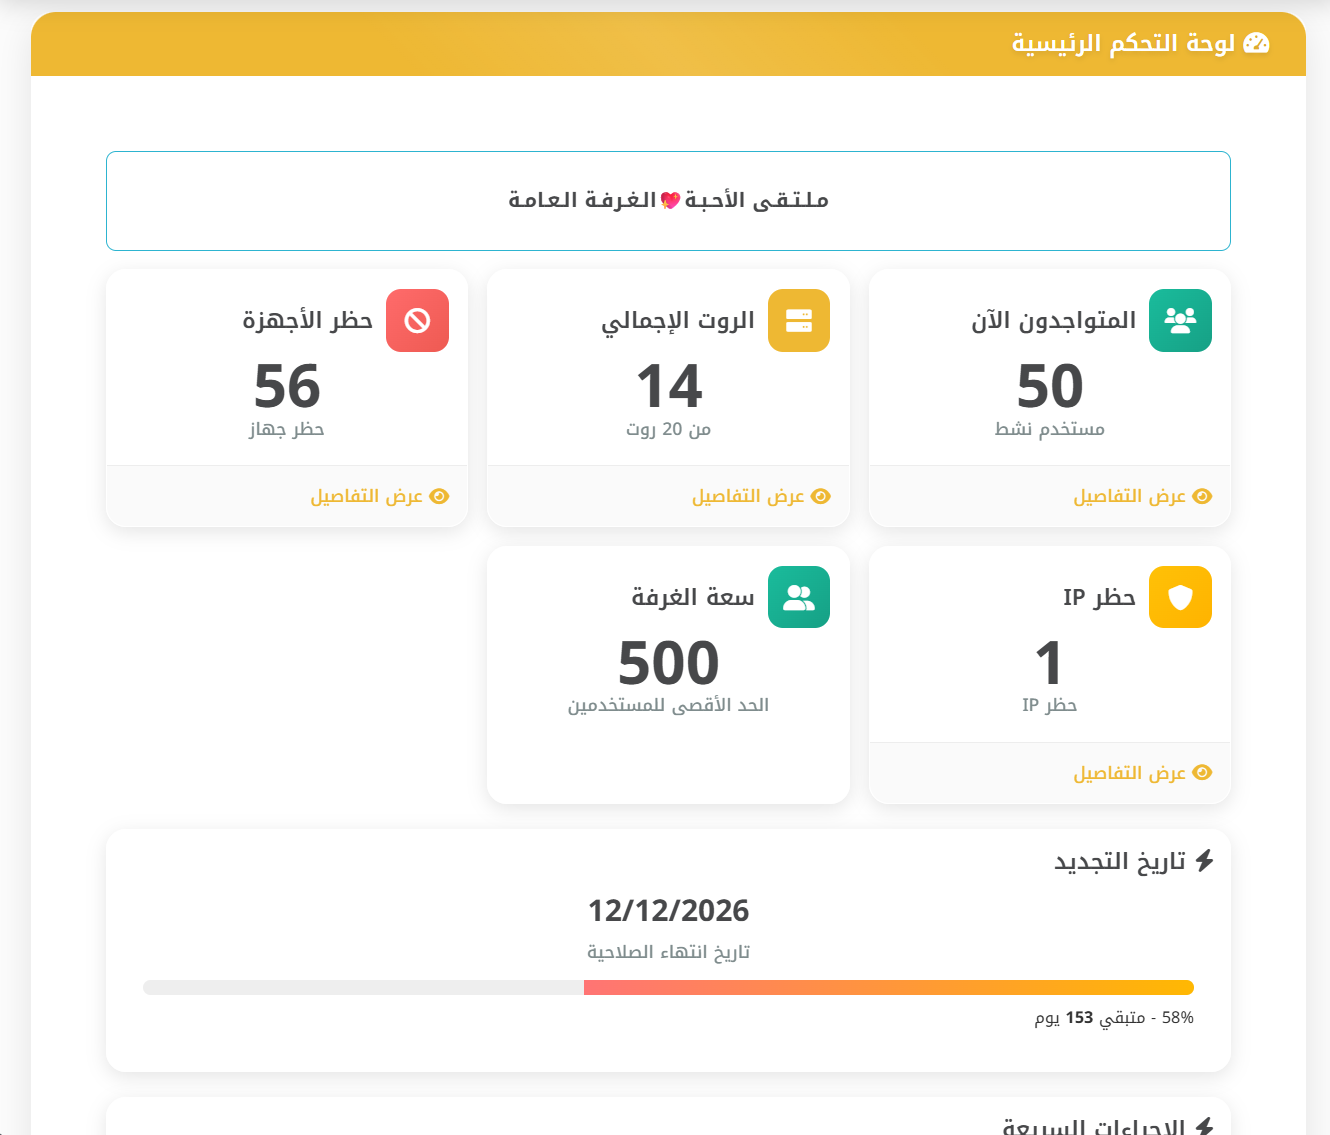
Task: Click the الروت الإجمالي card title
Action: click(678, 321)
